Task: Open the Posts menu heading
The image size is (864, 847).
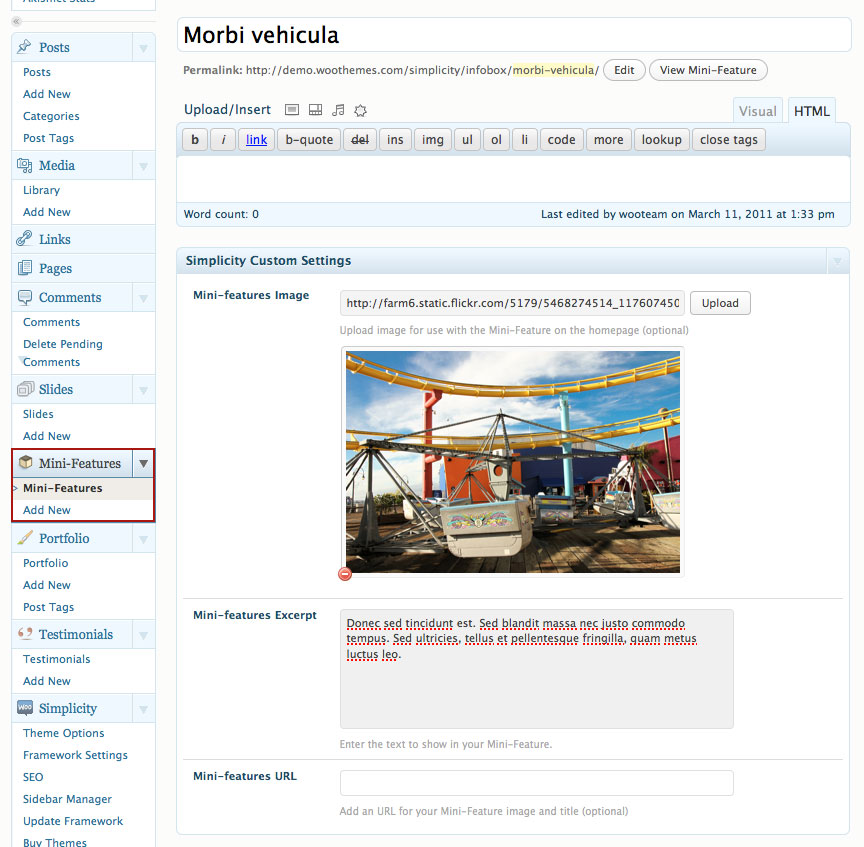Action: coord(54,47)
